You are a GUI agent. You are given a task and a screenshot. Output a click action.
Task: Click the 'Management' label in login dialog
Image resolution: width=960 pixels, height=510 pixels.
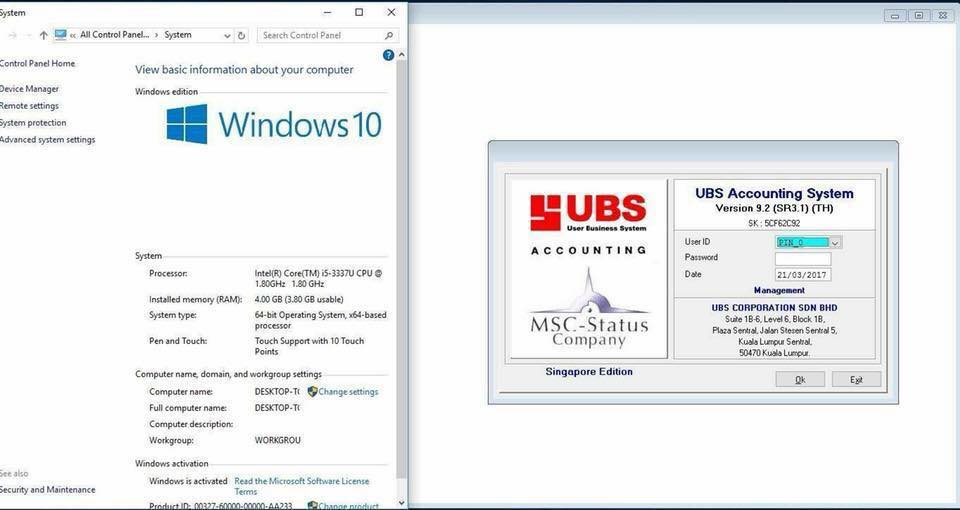(779, 290)
